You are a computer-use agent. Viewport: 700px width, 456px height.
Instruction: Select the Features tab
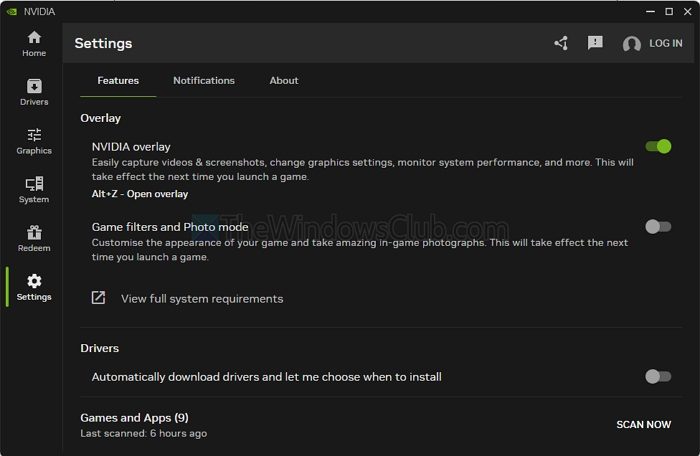coord(118,80)
